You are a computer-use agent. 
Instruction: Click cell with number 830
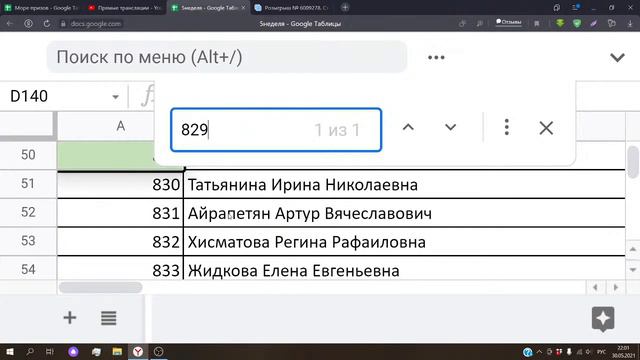[120, 184]
